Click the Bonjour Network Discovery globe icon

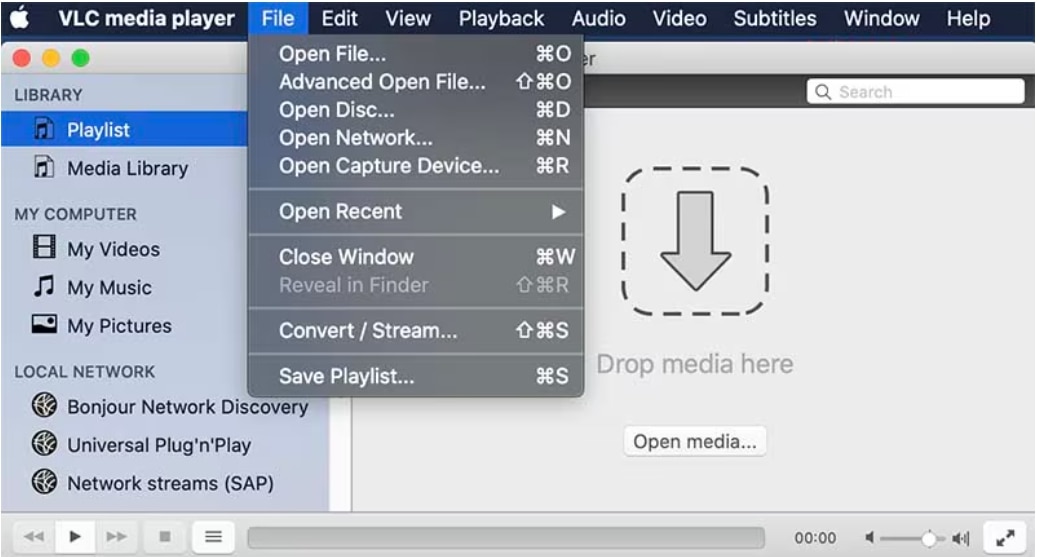(x=45, y=405)
